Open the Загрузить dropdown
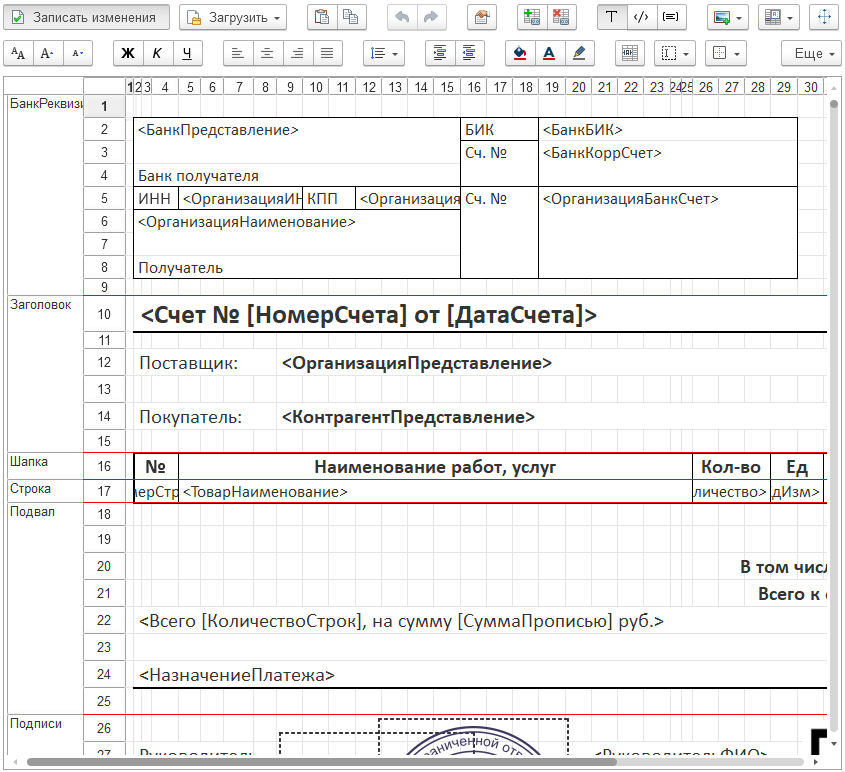The height and width of the screenshot is (772, 845). tap(233, 17)
